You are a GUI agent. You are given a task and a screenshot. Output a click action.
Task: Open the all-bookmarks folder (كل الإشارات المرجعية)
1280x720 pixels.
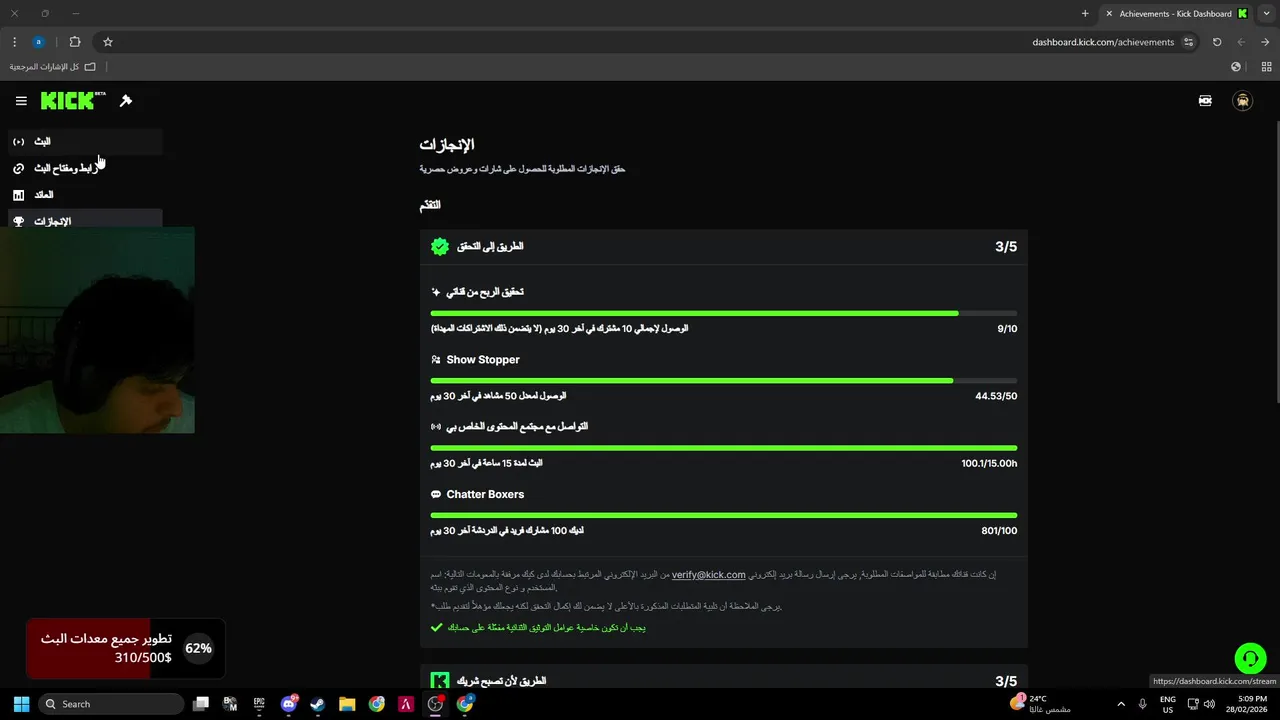pos(54,67)
